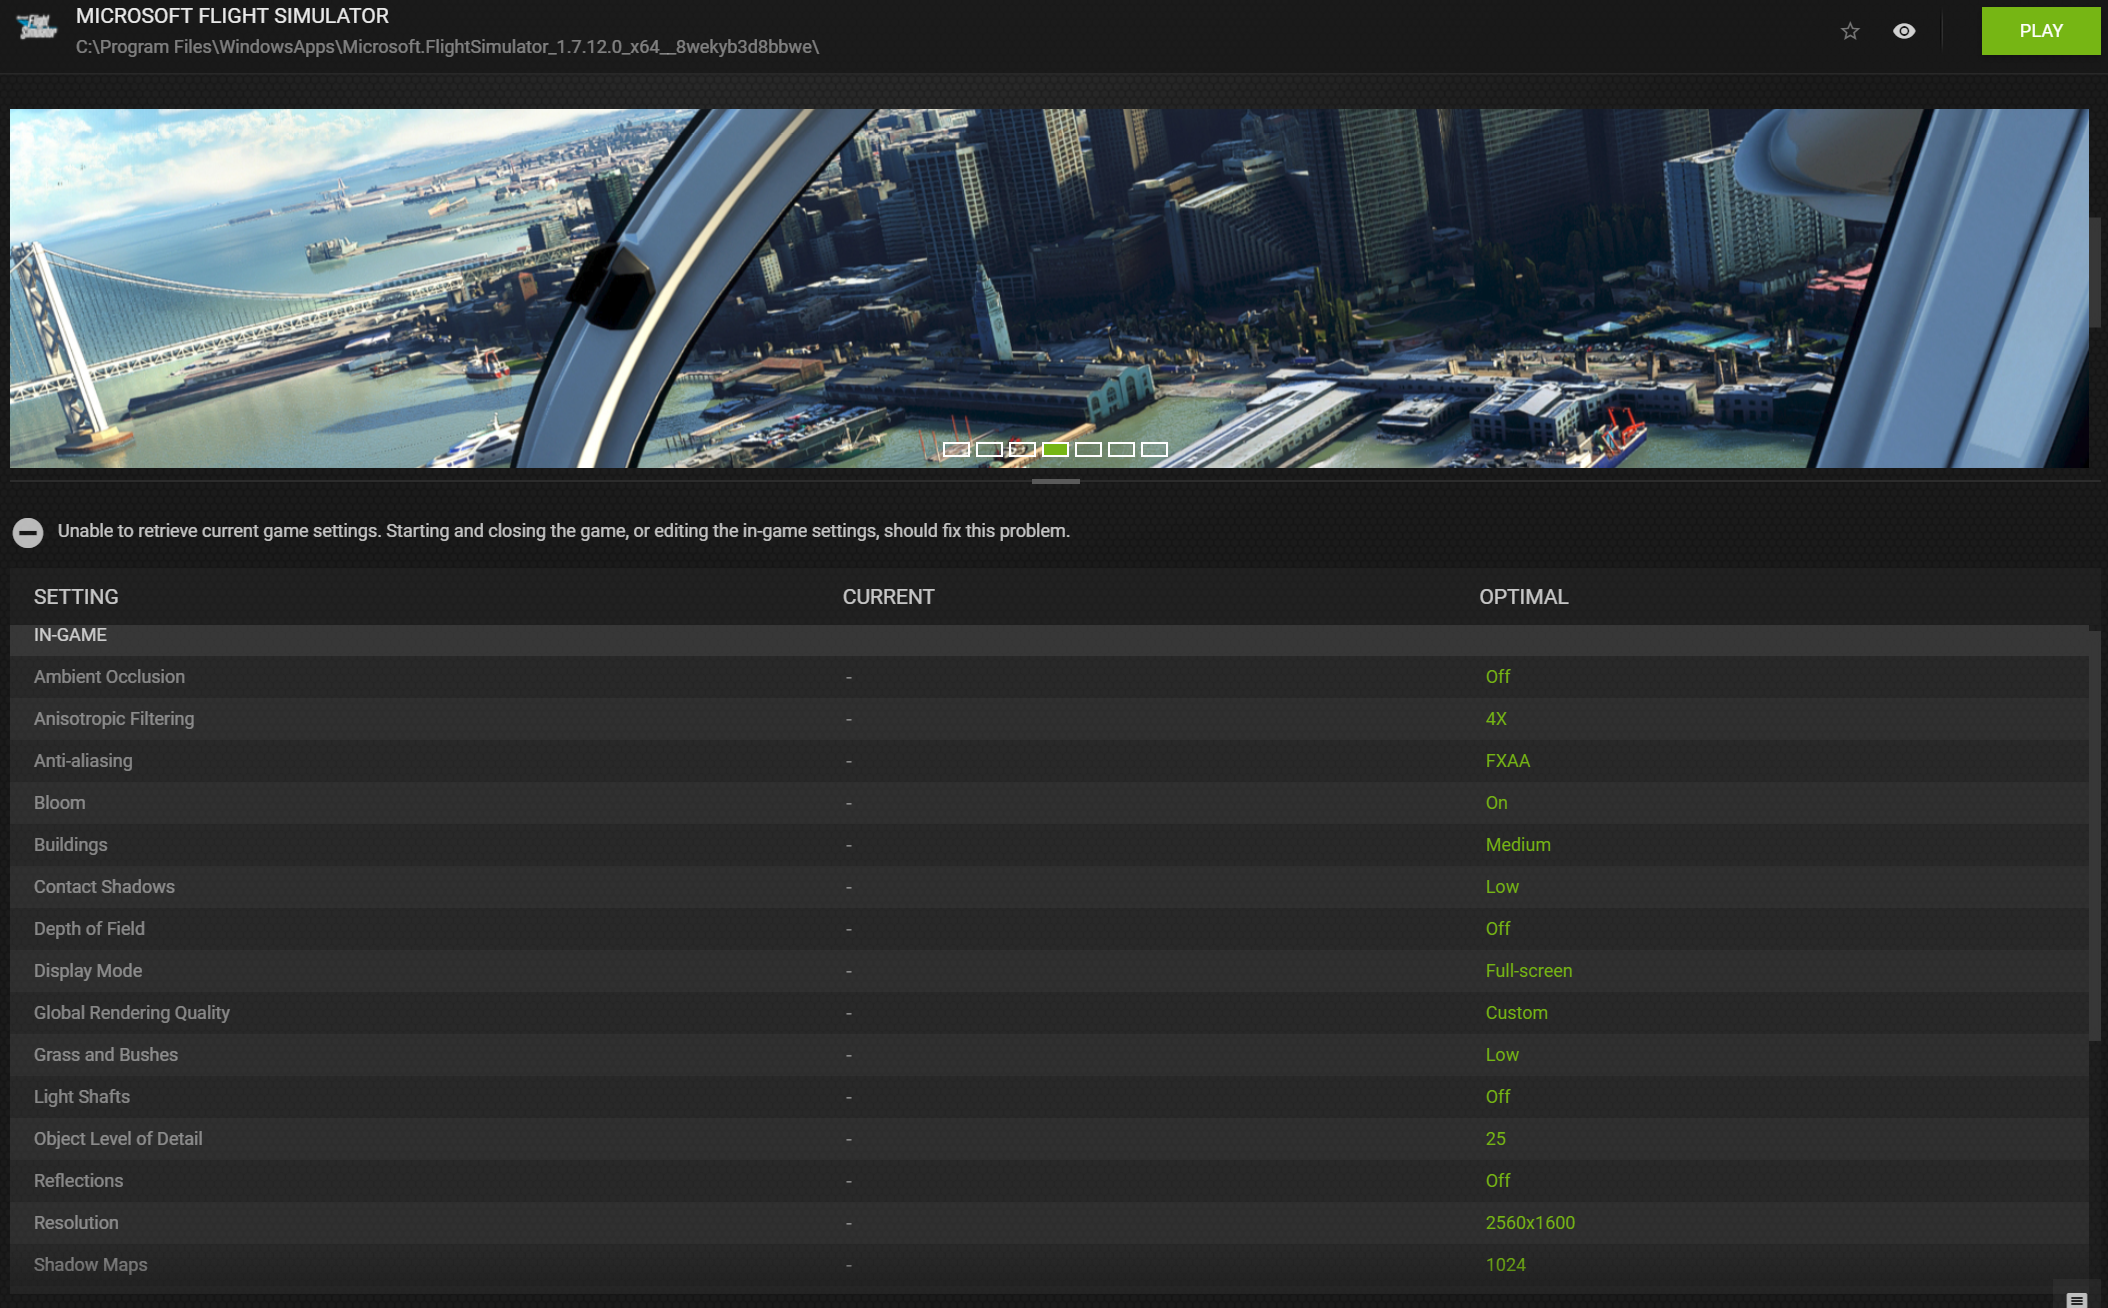Select the Light Shafts setting row
The image size is (2108, 1308).
point(1049,1097)
